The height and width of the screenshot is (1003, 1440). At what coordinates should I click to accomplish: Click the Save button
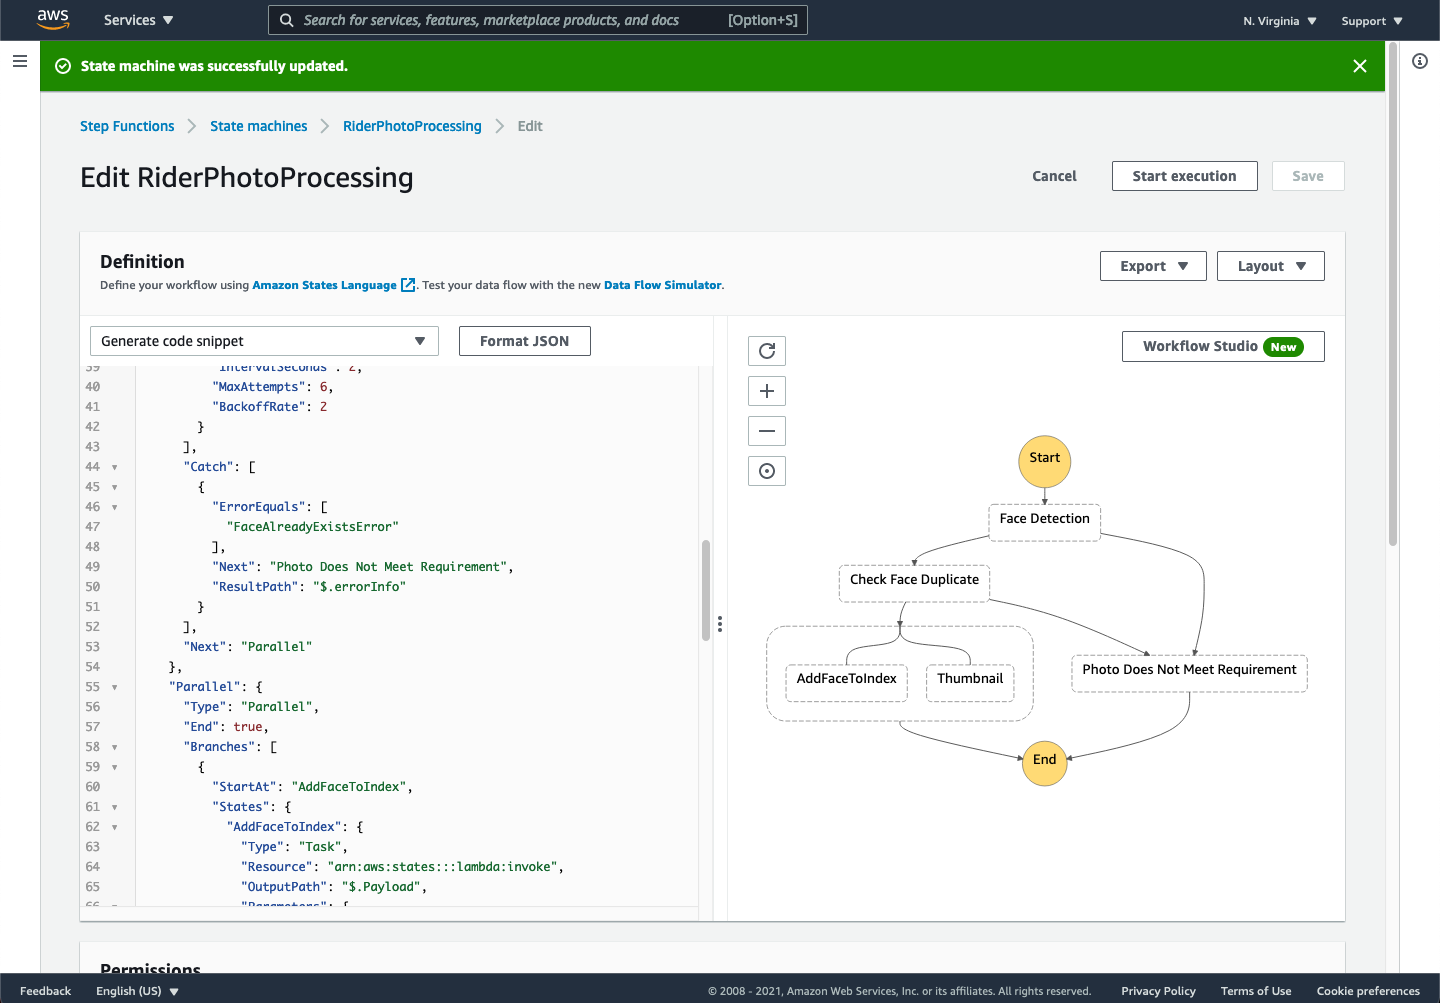click(x=1308, y=176)
